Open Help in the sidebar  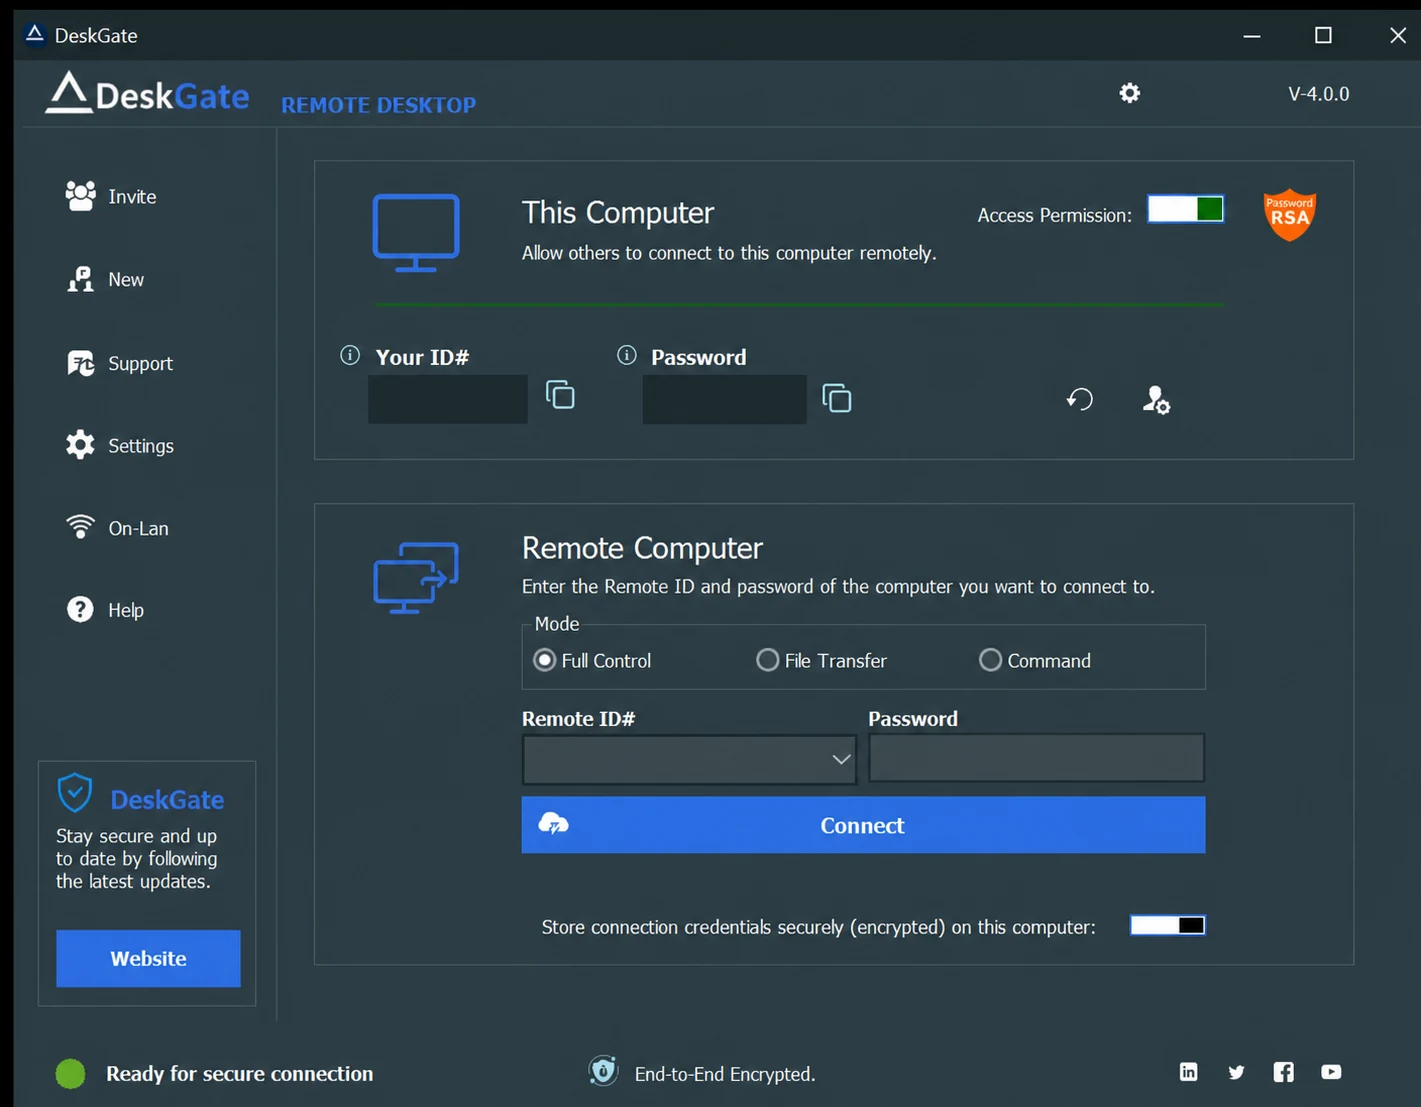pos(105,610)
